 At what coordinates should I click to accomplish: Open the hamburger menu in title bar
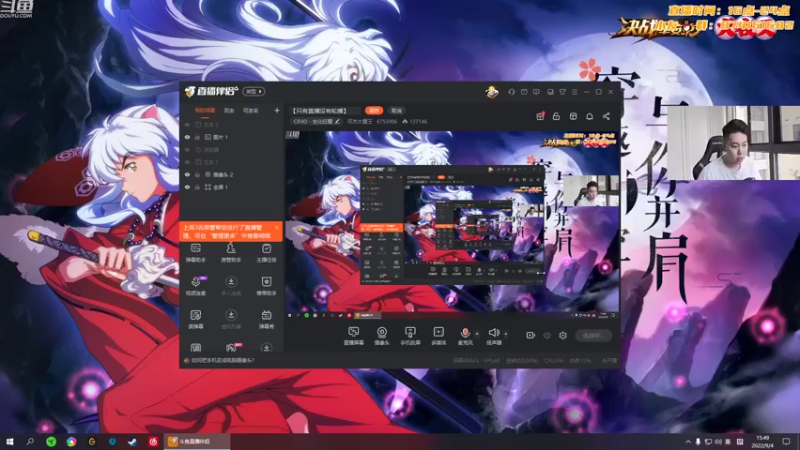pyautogui.click(x=574, y=92)
